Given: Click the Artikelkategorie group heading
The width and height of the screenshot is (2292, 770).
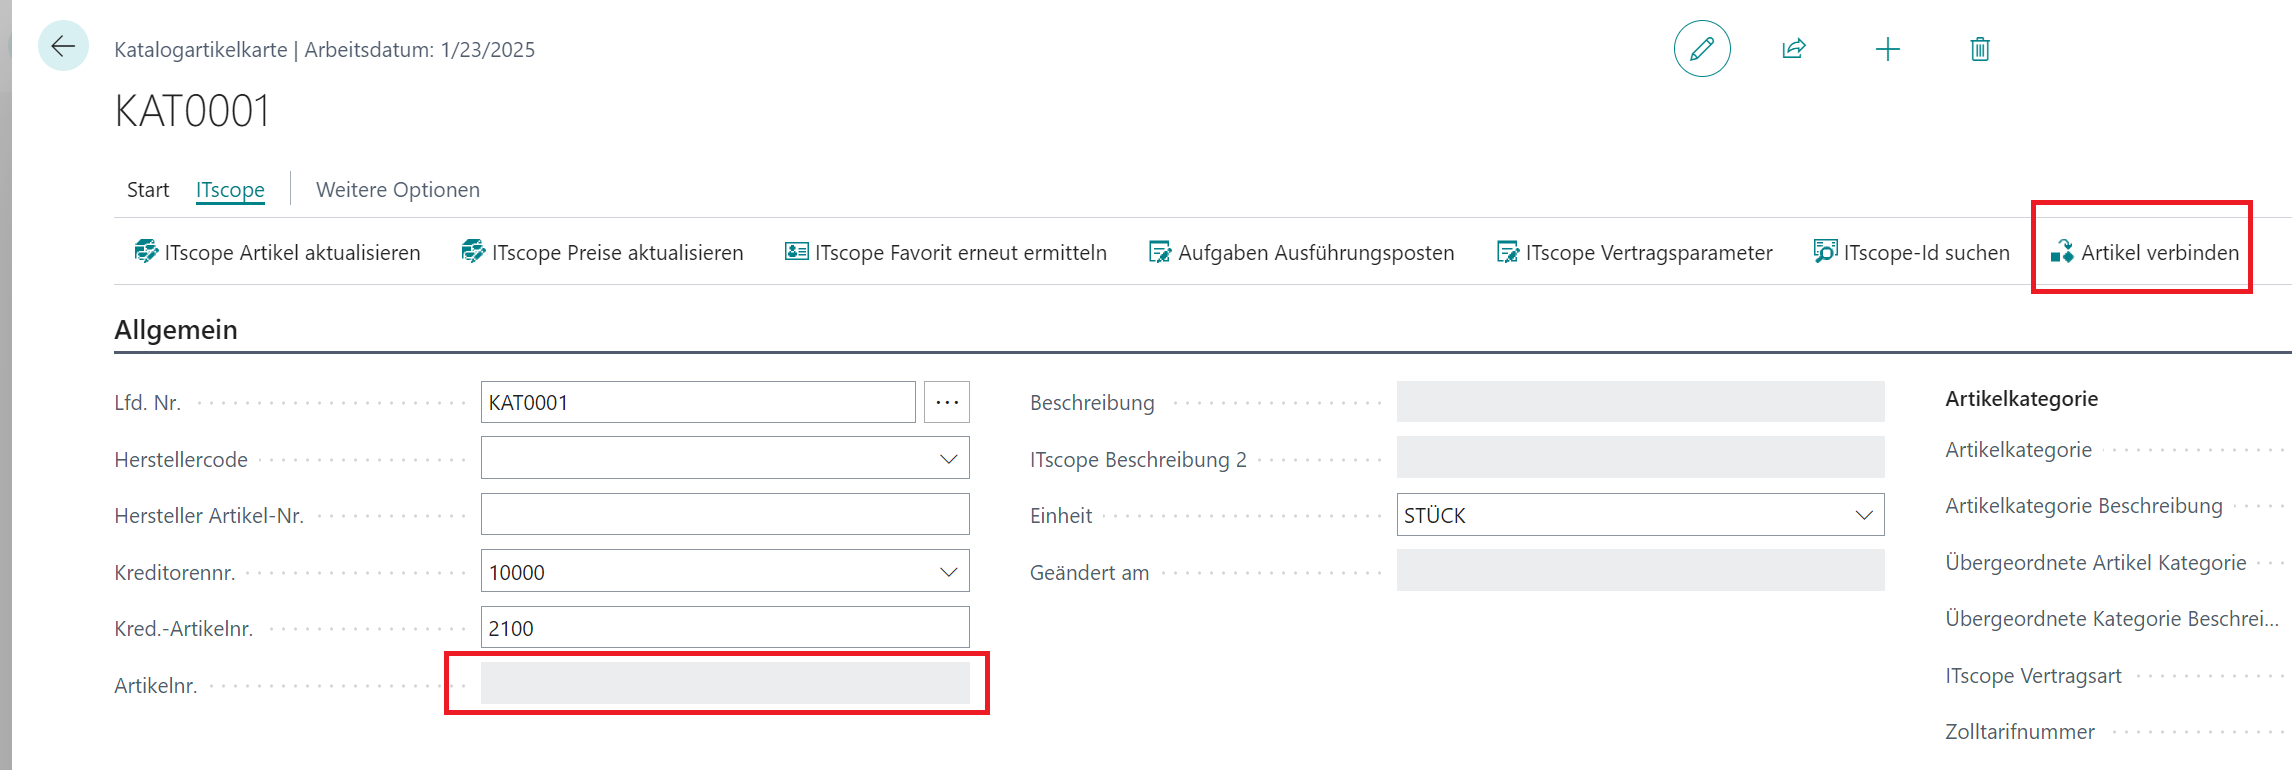Looking at the screenshot, I should coord(2021,398).
